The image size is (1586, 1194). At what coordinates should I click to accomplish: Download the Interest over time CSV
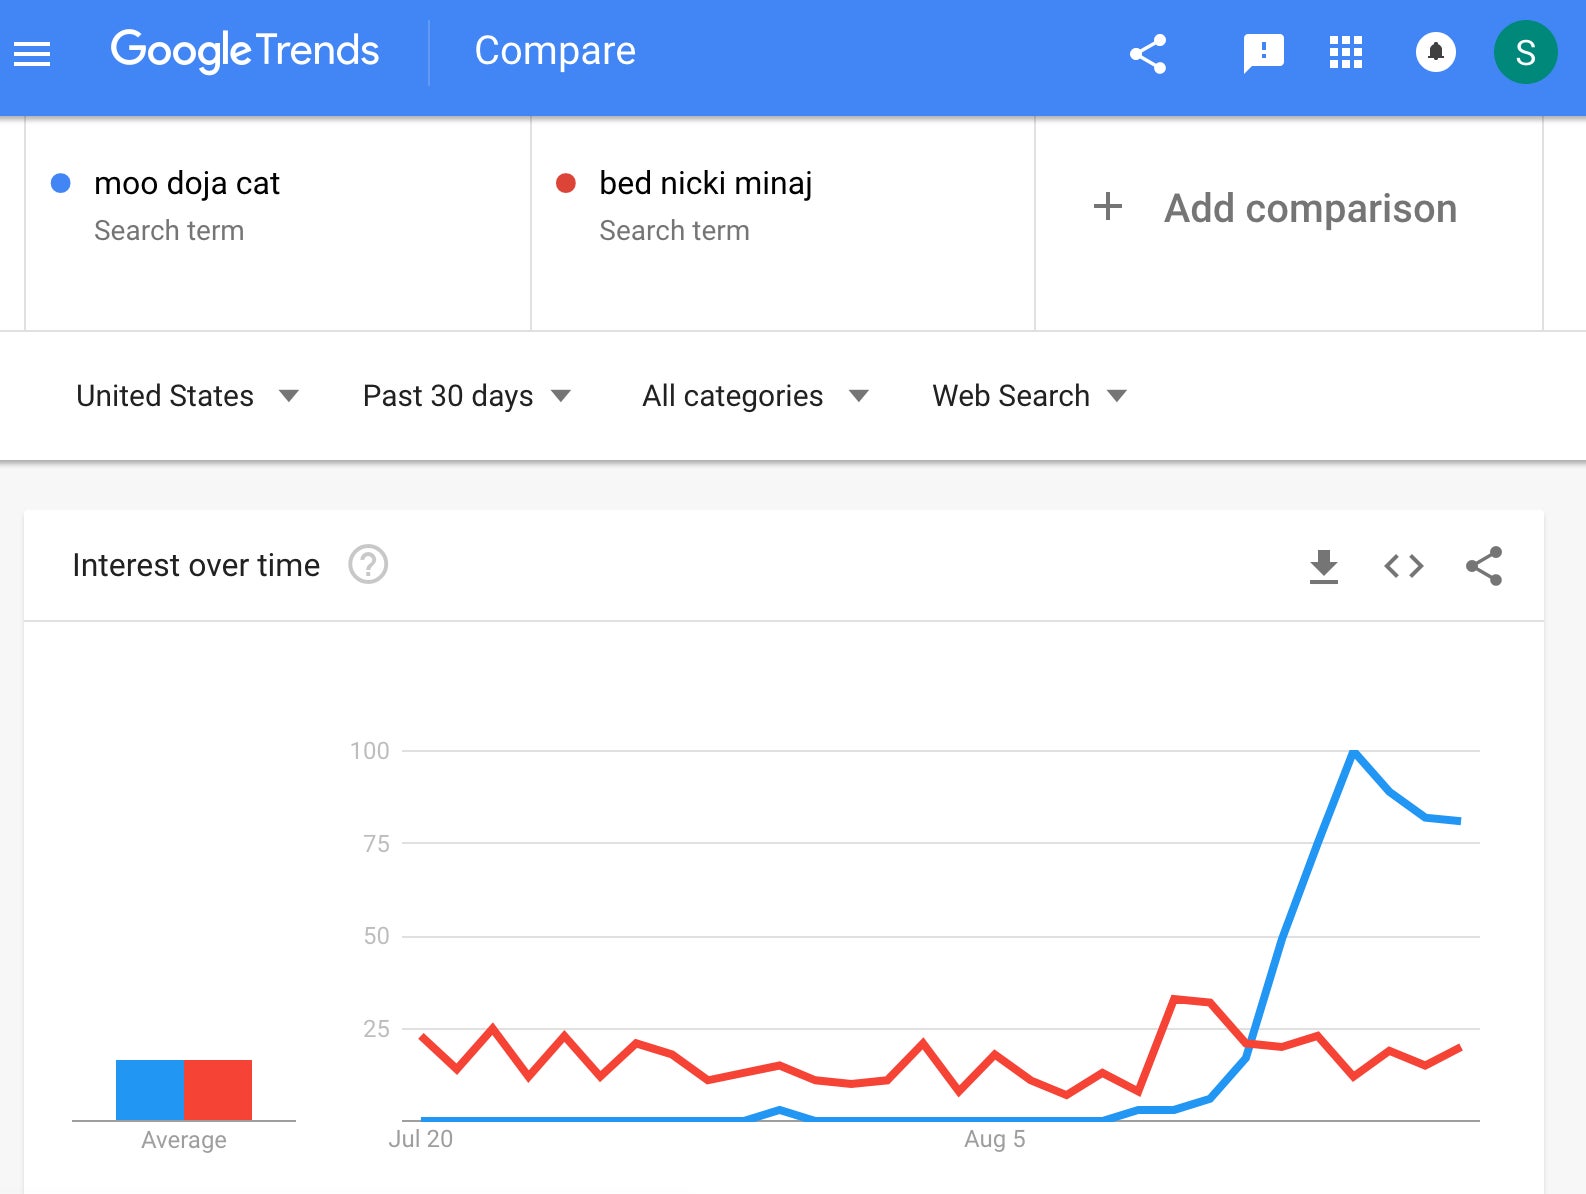pyautogui.click(x=1323, y=566)
